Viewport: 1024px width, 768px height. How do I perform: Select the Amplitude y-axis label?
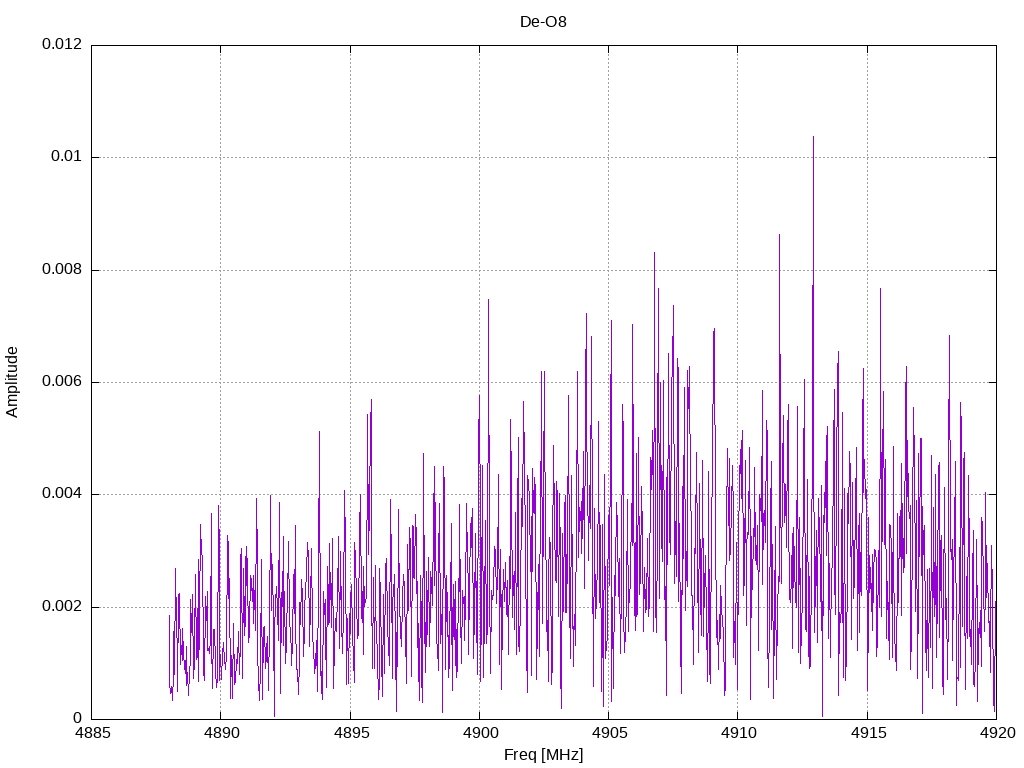pos(12,382)
